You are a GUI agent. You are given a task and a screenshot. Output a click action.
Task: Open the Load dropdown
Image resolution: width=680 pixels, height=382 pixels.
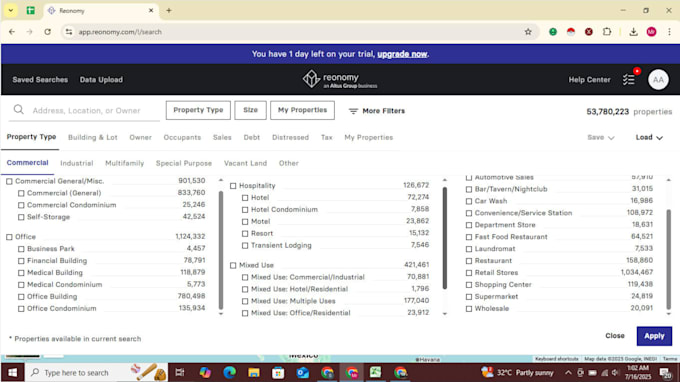click(649, 137)
